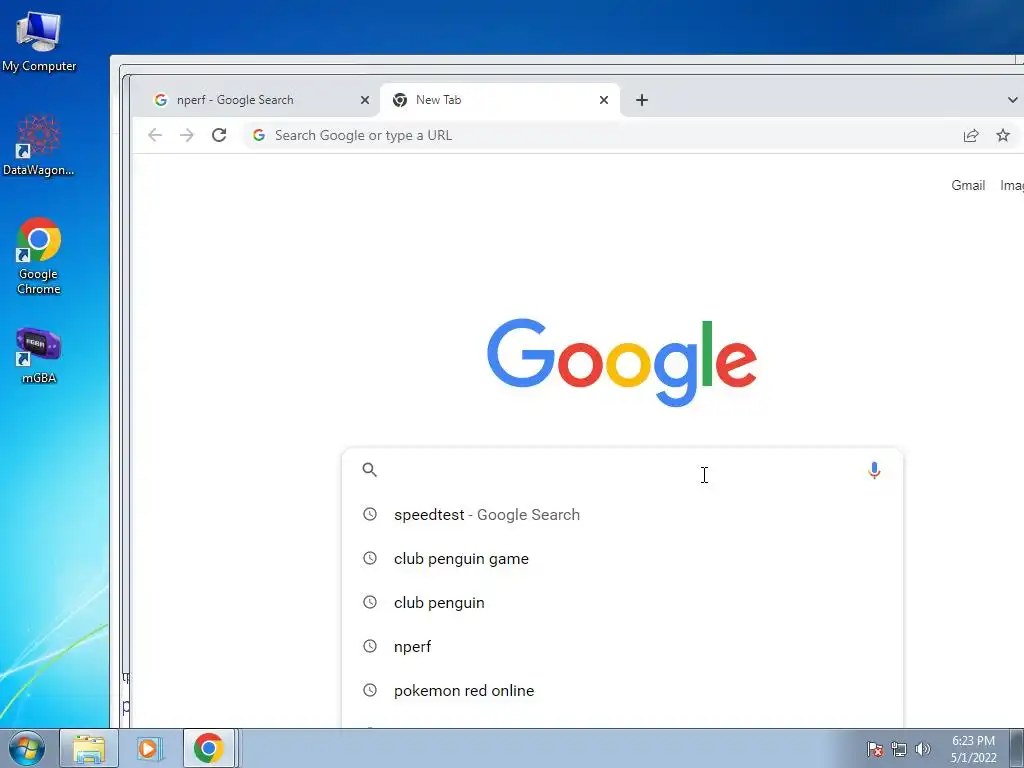This screenshot has height=768, width=1024.
Task: Choose the nperf suggestion
Action: tap(622, 646)
